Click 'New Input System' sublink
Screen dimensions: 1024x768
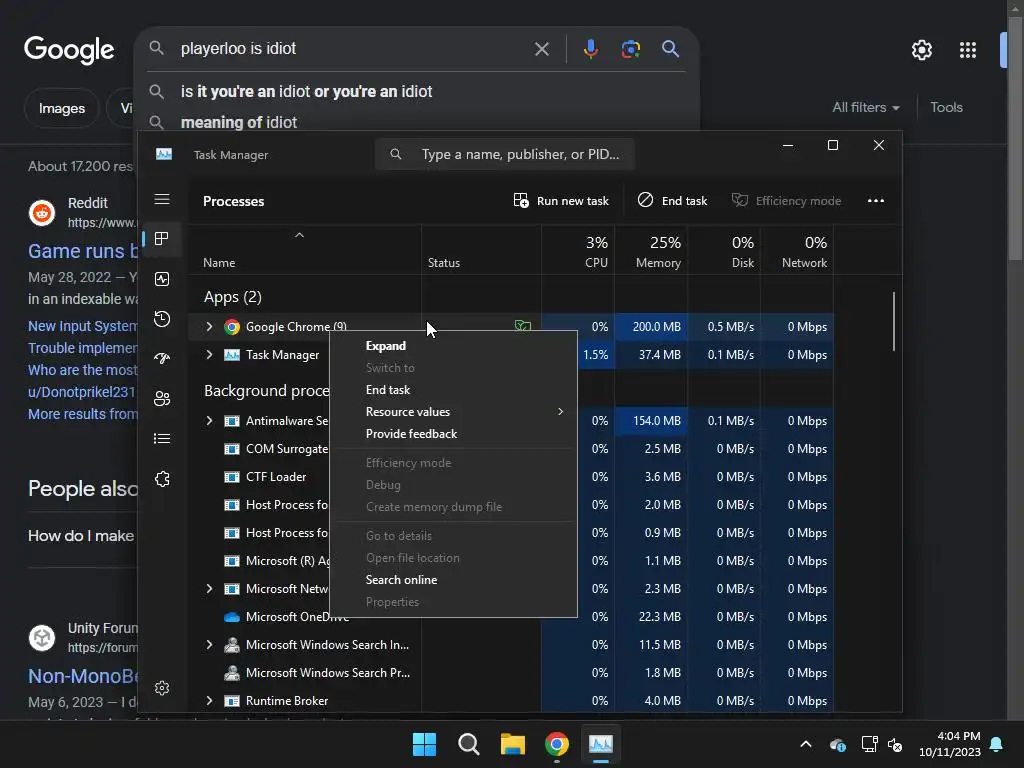click(x=83, y=326)
